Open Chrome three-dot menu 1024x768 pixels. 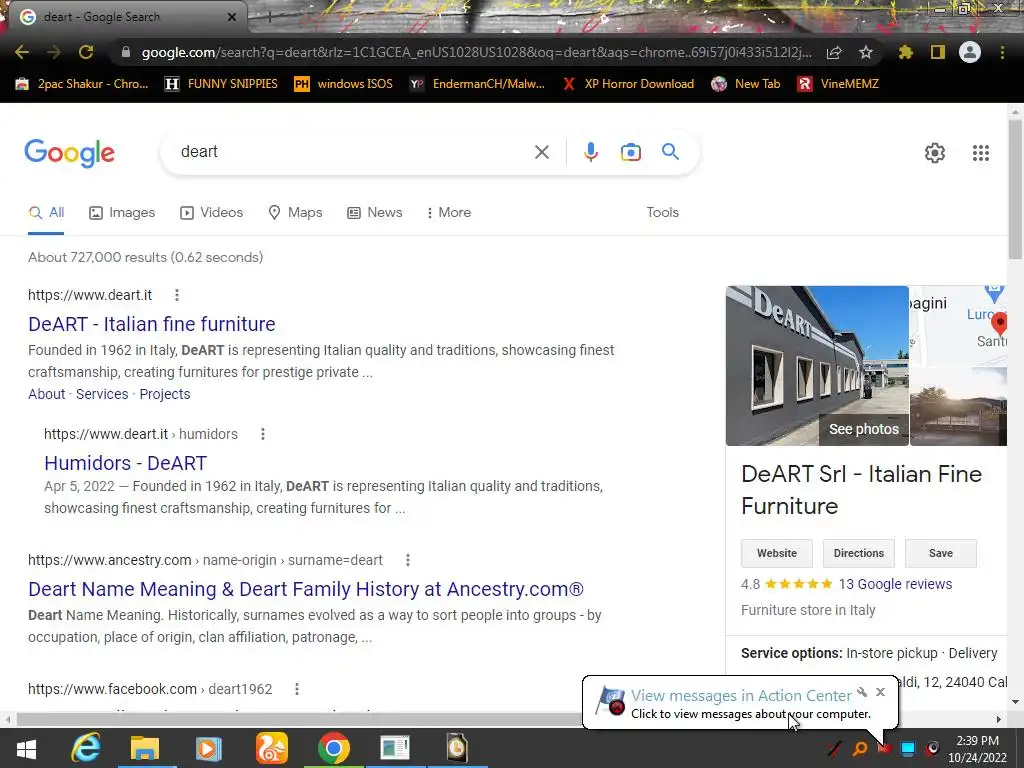click(x=1002, y=52)
